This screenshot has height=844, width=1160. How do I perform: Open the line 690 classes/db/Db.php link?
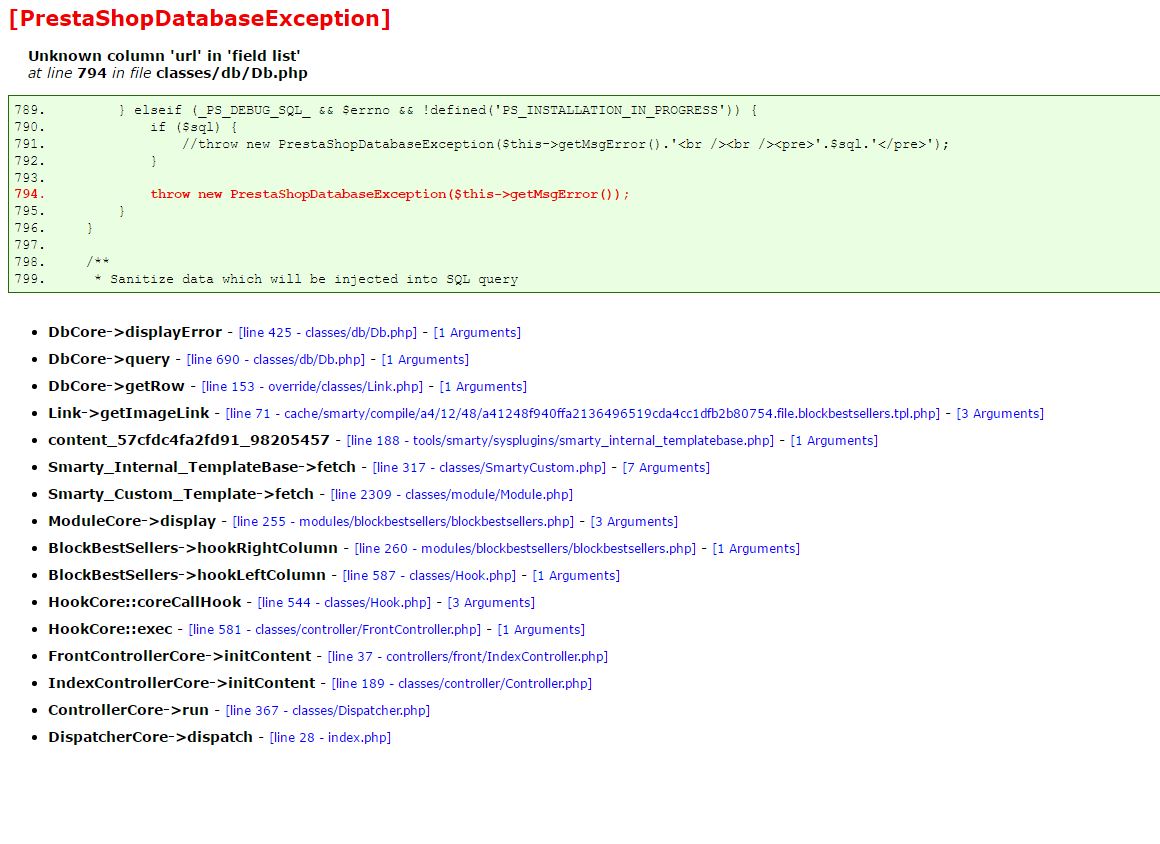[x=276, y=359]
